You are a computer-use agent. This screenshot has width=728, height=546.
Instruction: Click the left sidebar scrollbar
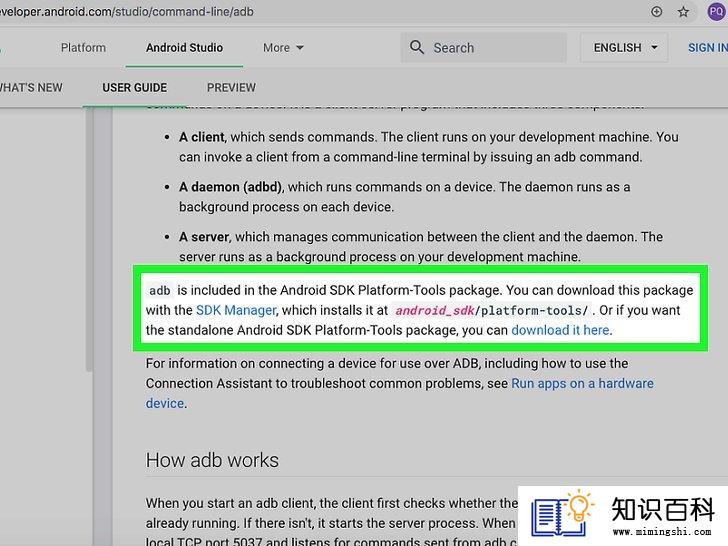point(89,241)
